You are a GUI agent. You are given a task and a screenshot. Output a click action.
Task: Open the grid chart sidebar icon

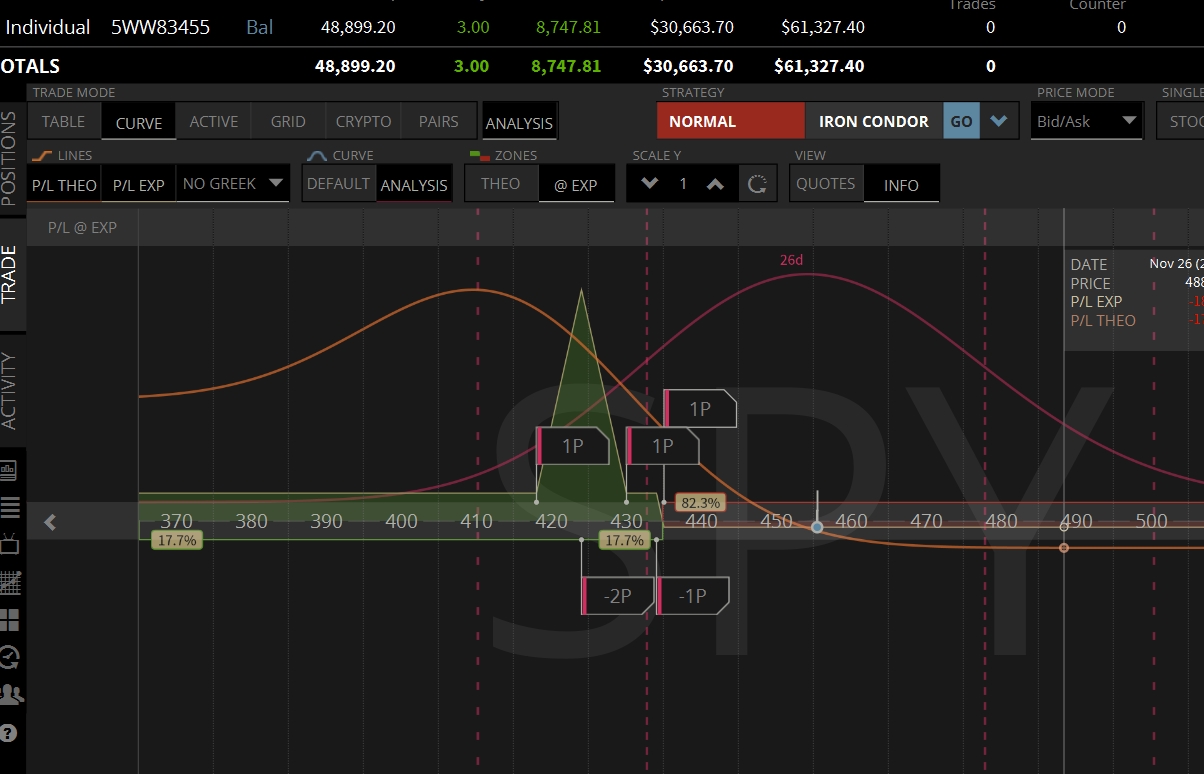pos(10,581)
